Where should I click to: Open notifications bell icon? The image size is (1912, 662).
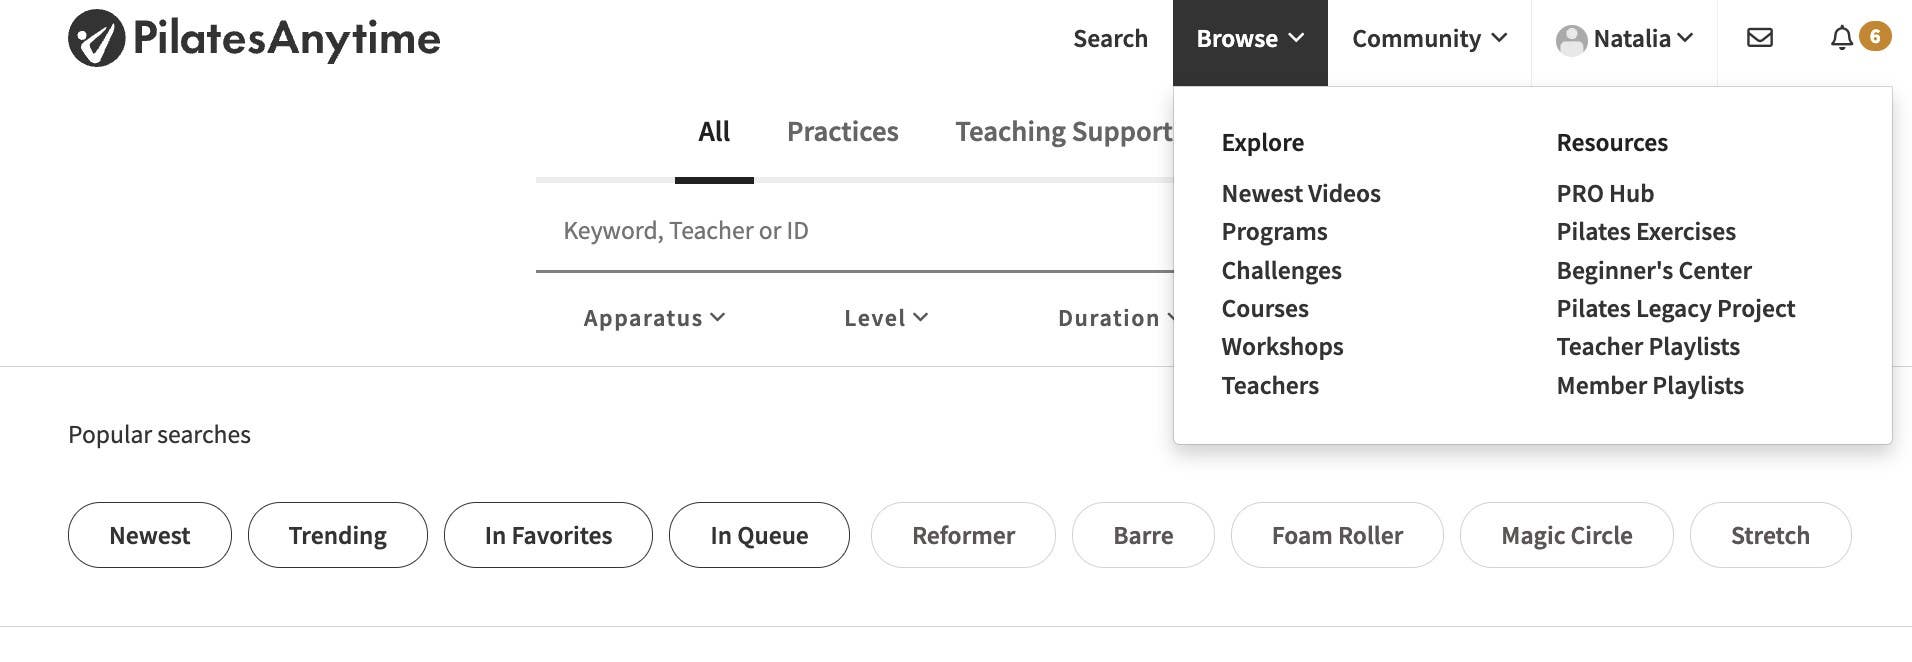click(x=1841, y=38)
